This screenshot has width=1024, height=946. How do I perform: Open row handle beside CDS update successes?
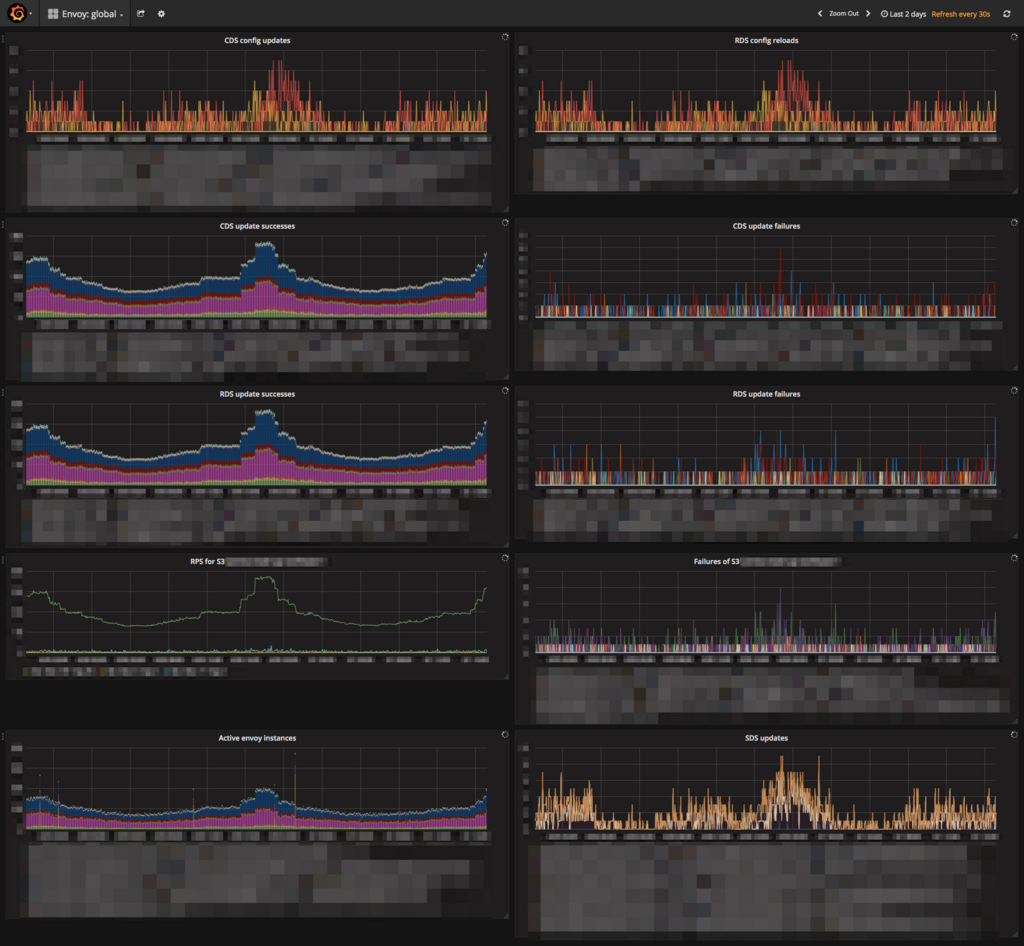click(3, 226)
